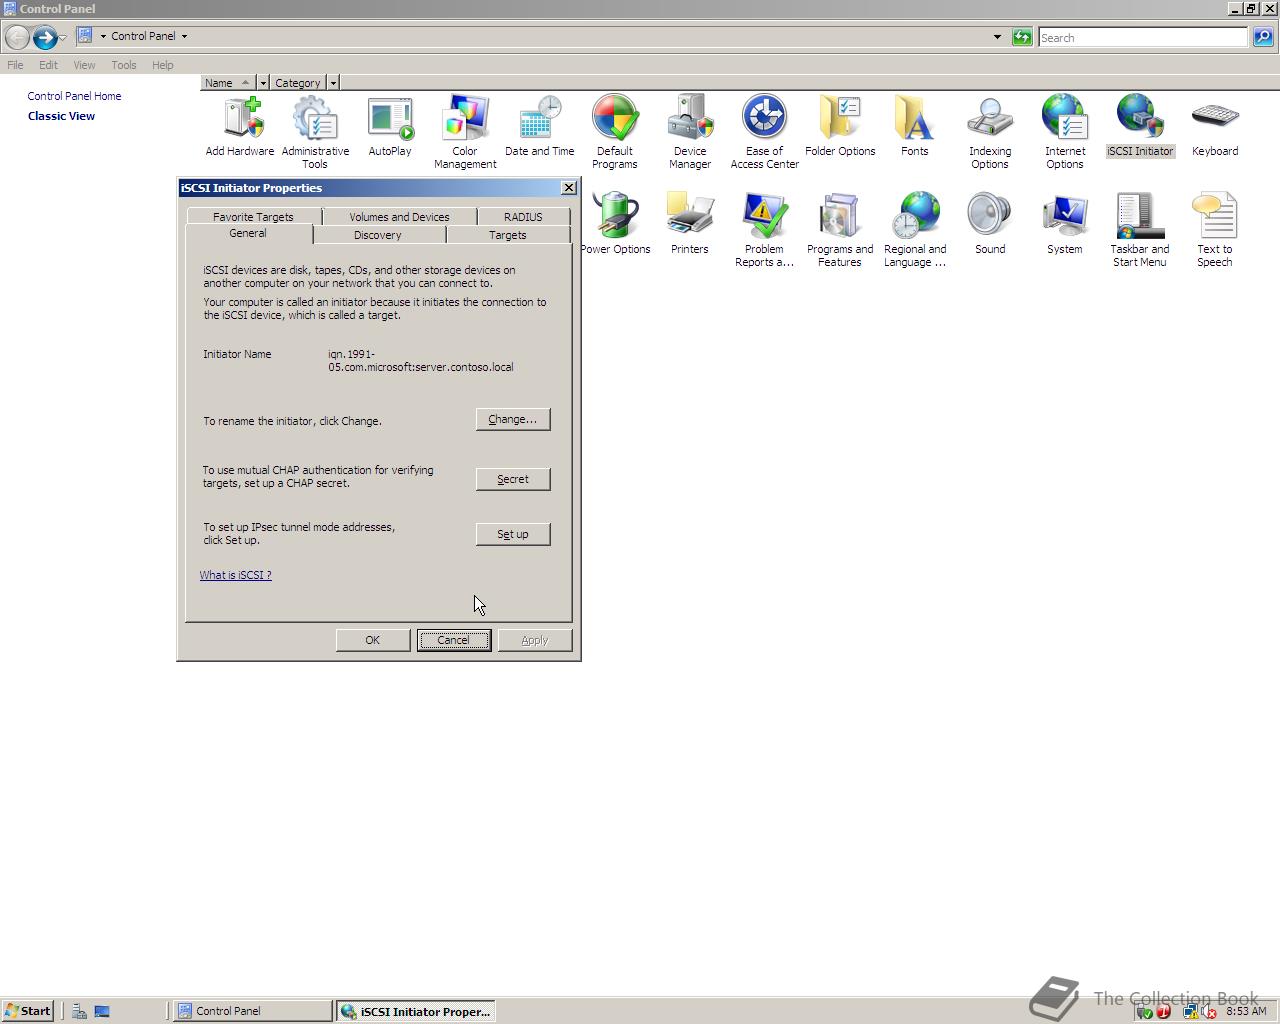Image resolution: width=1280 pixels, height=1024 pixels.
Task: Open the recent pages dropdown arrow
Action: click(63, 38)
